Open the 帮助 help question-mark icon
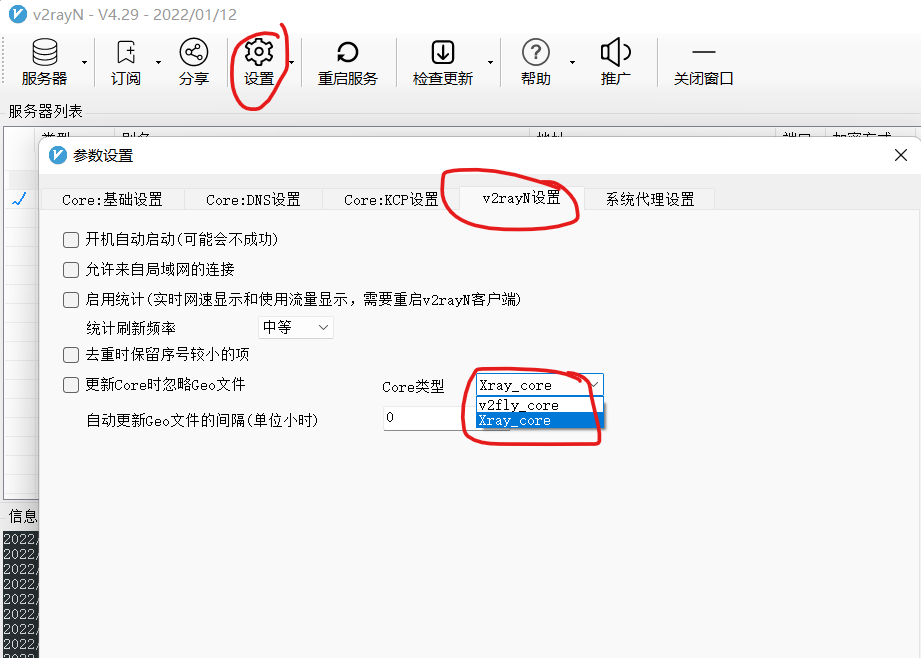Image resolution: width=921 pixels, height=658 pixels. coord(536,52)
